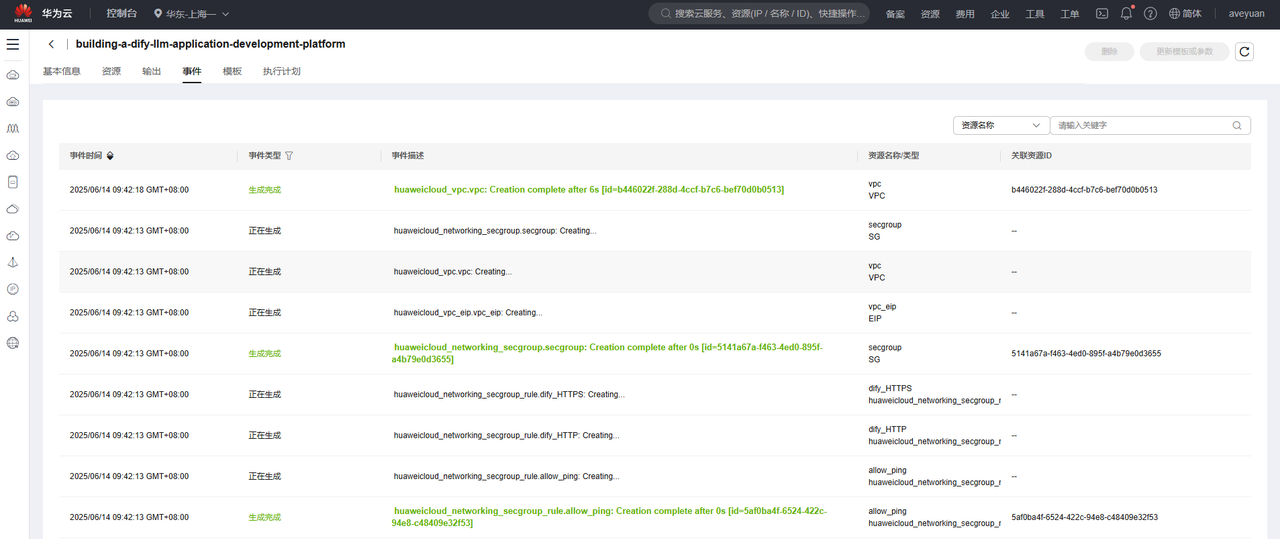Click the back arrow beside stack name

pos(51,45)
